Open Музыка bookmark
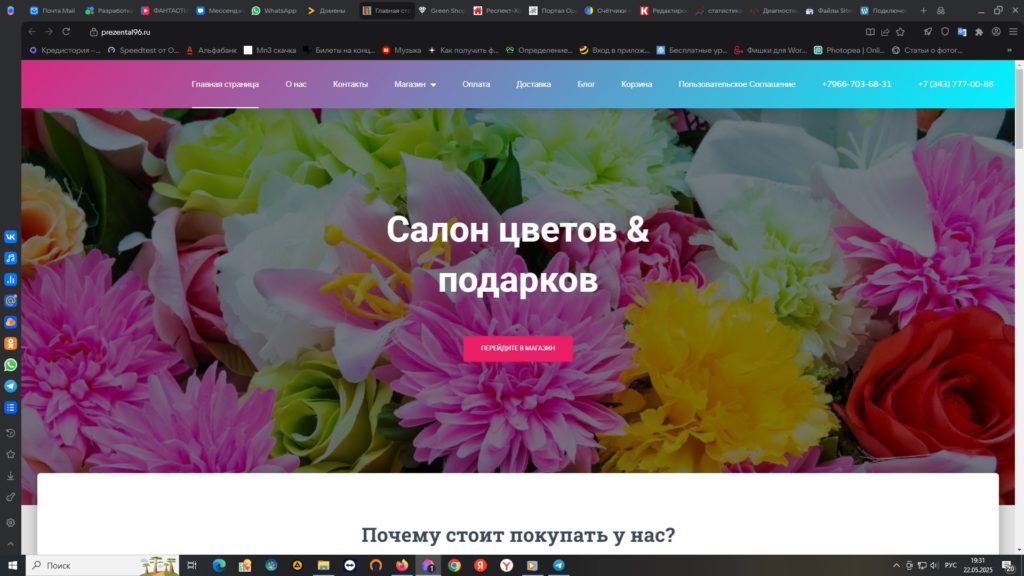The height and width of the screenshot is (576, 1024). (402, 50)
